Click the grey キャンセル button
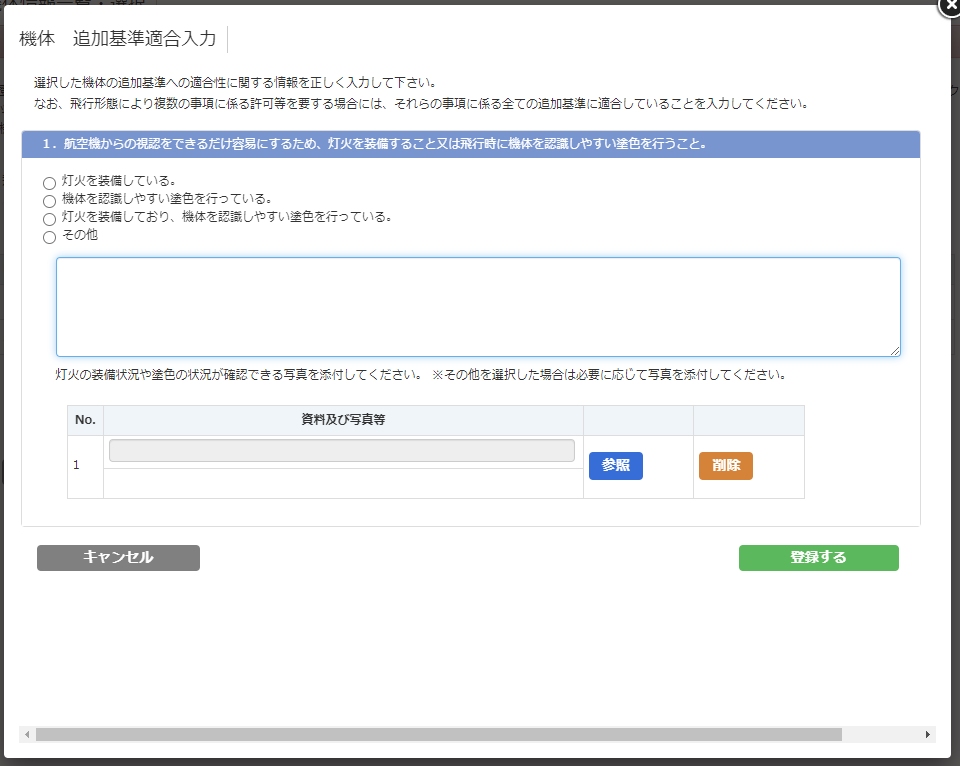The image size is (960, 766). (118, 558)
